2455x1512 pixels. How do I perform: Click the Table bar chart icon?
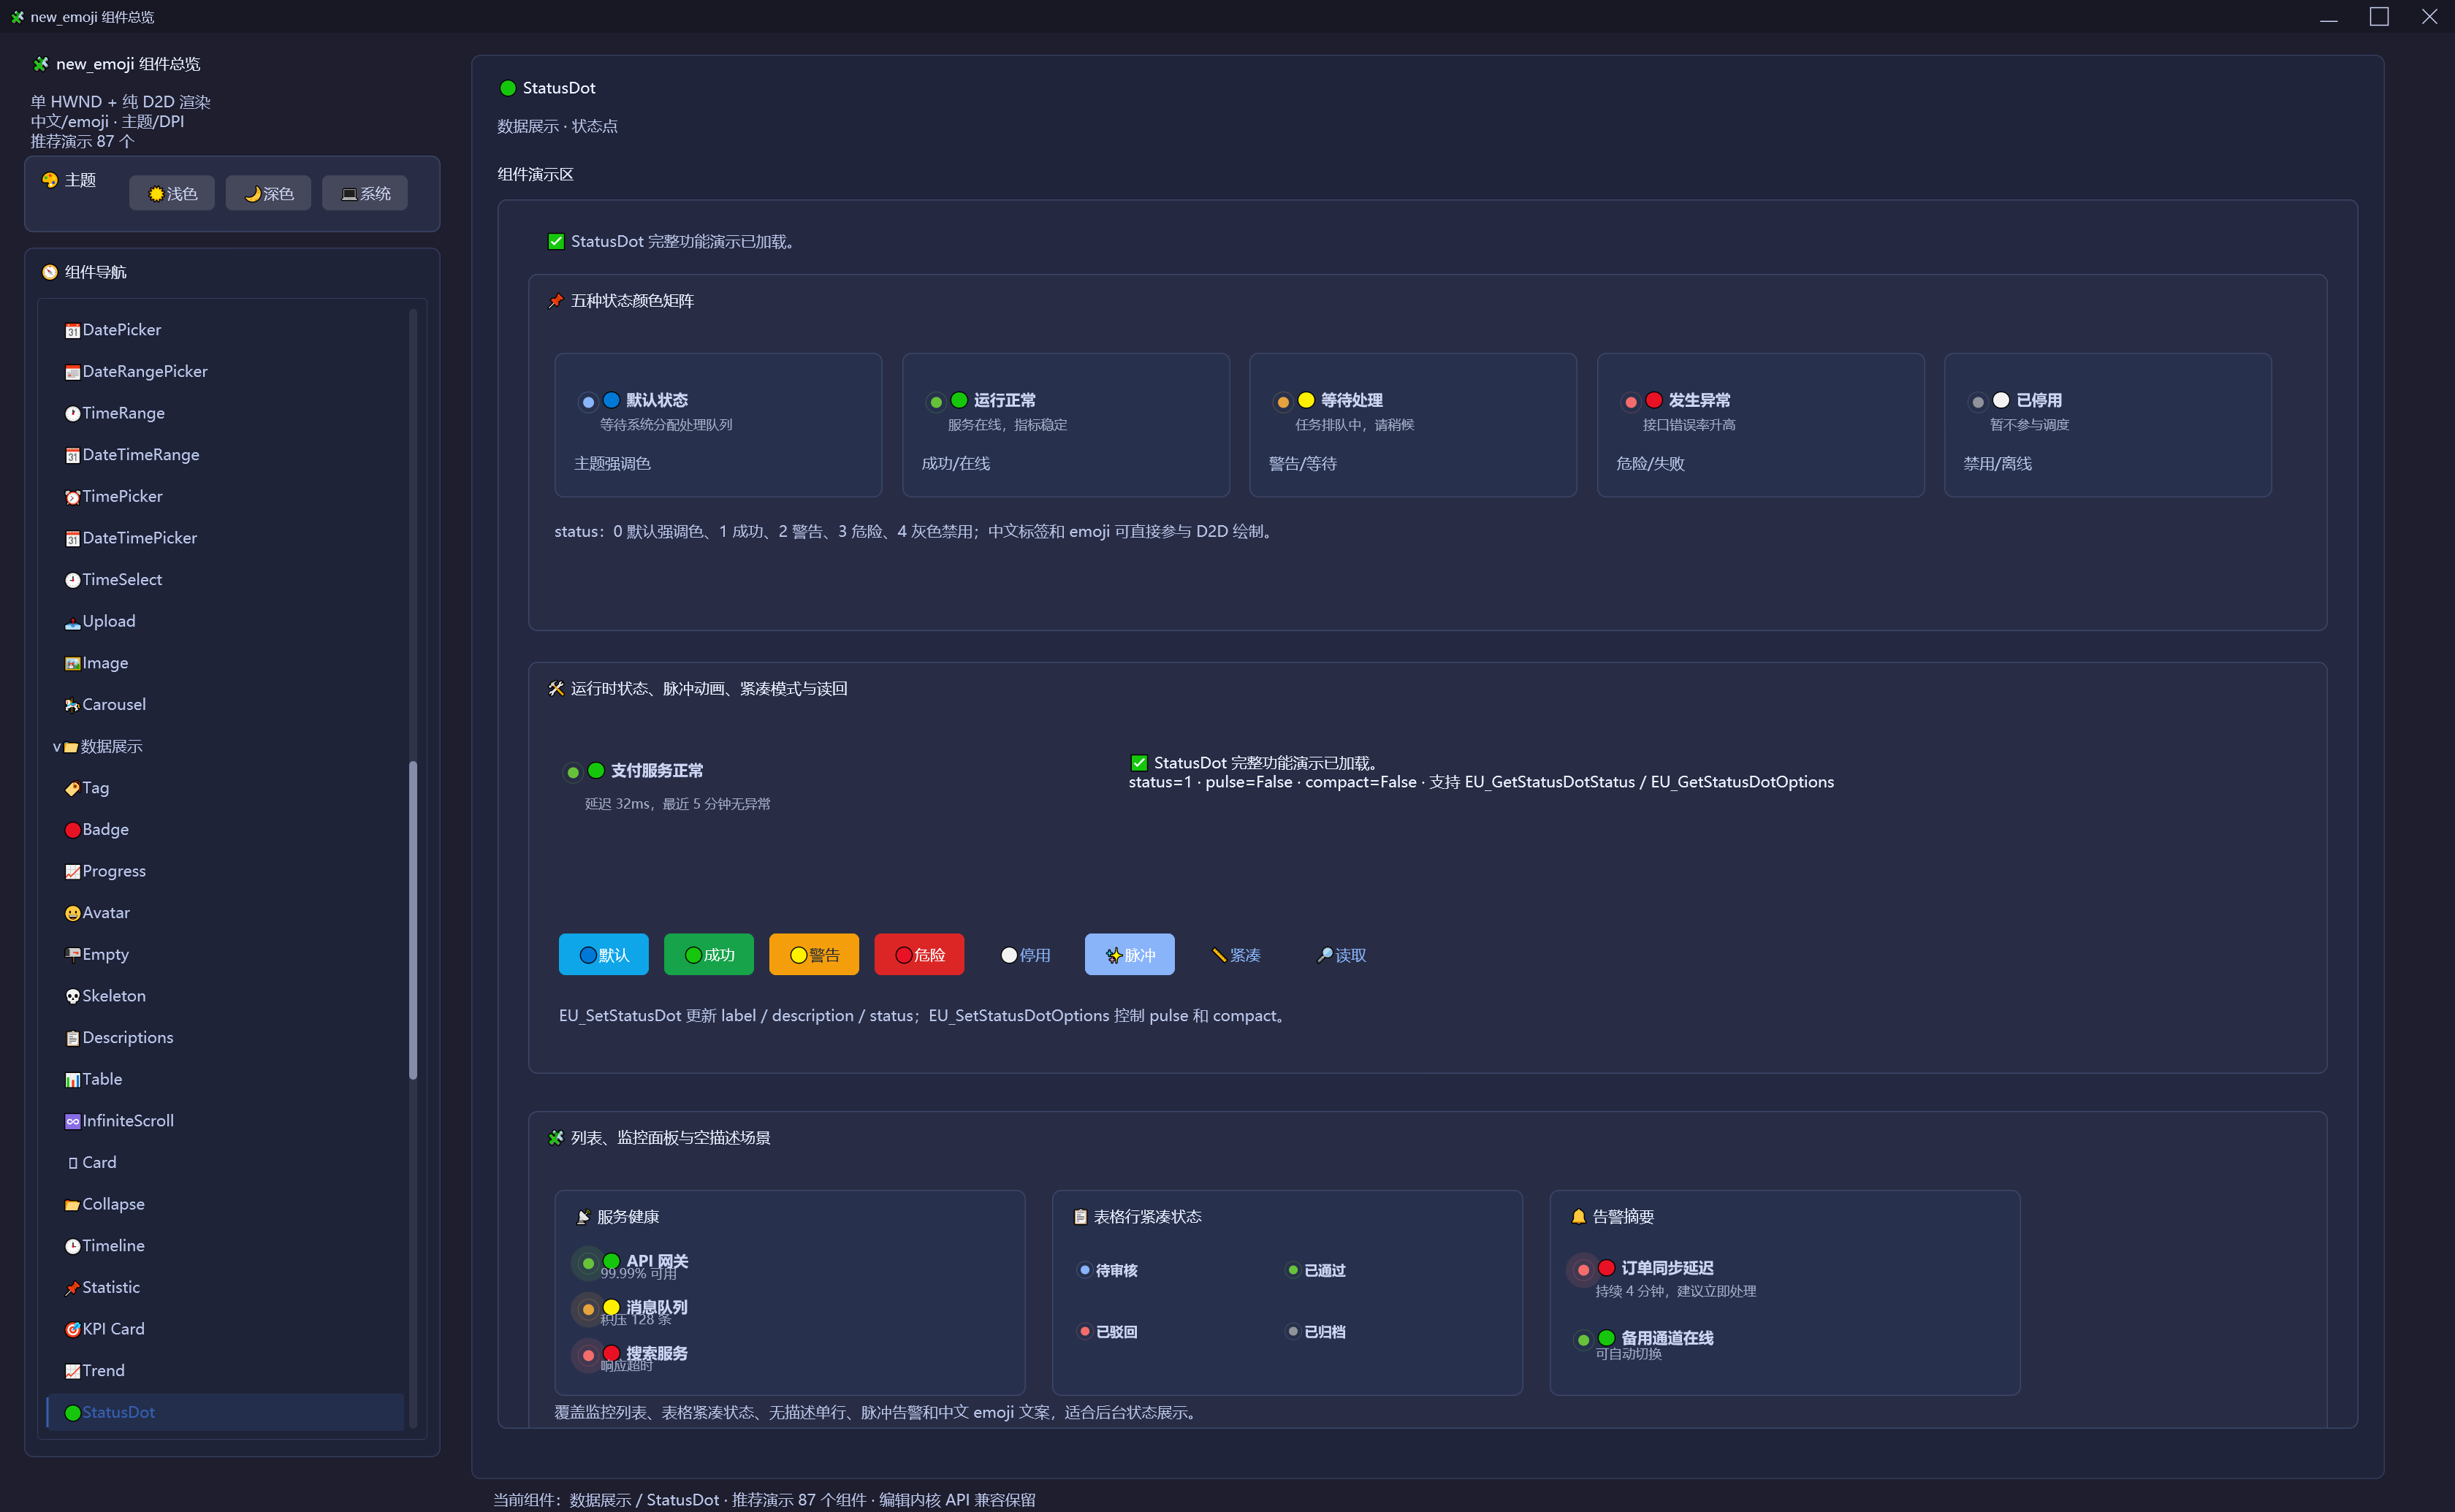pyautogui.click(x=72, y=1080)
